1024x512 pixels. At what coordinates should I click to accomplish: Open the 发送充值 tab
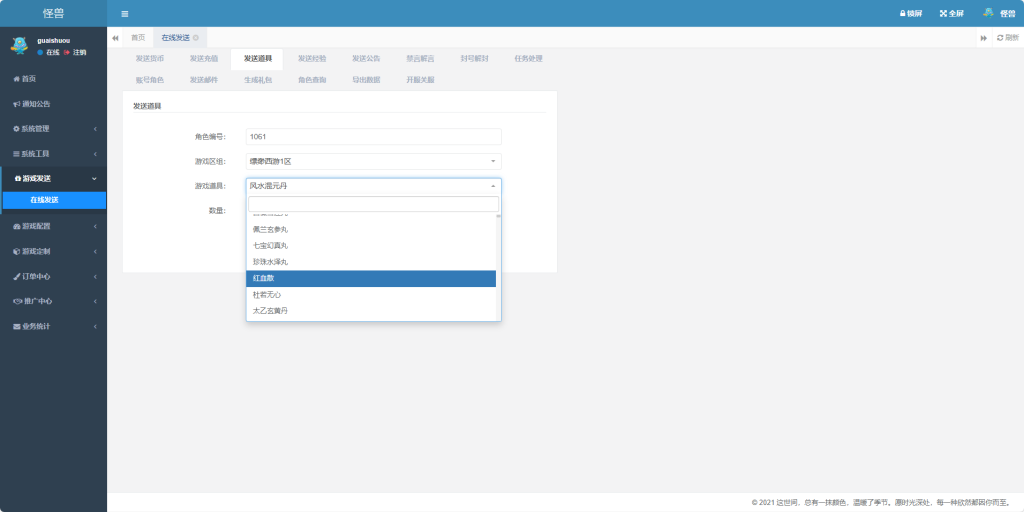point(204,59)
